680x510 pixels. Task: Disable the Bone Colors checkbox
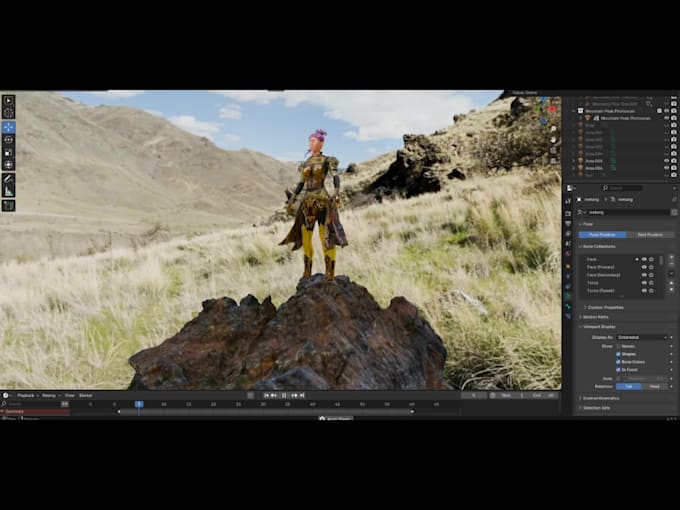pos(618,362)
